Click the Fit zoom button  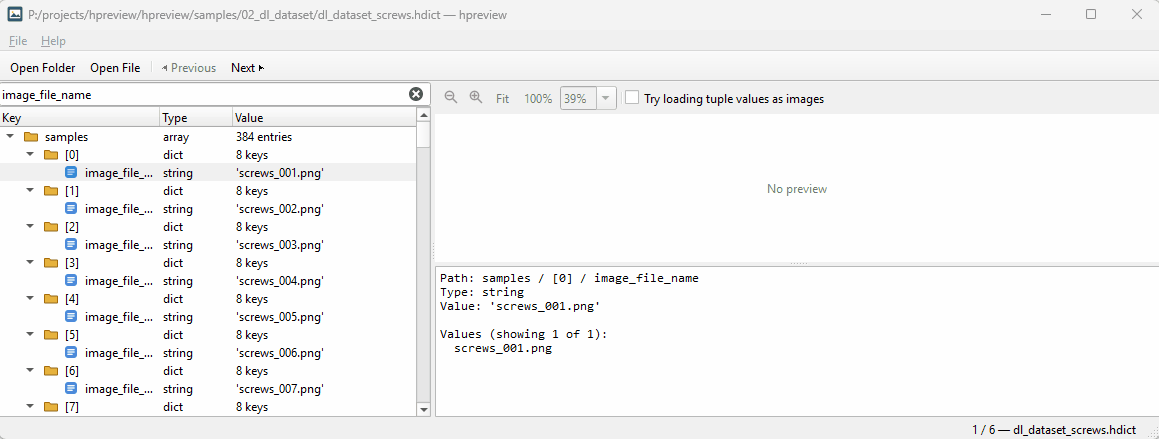point(503,98)
